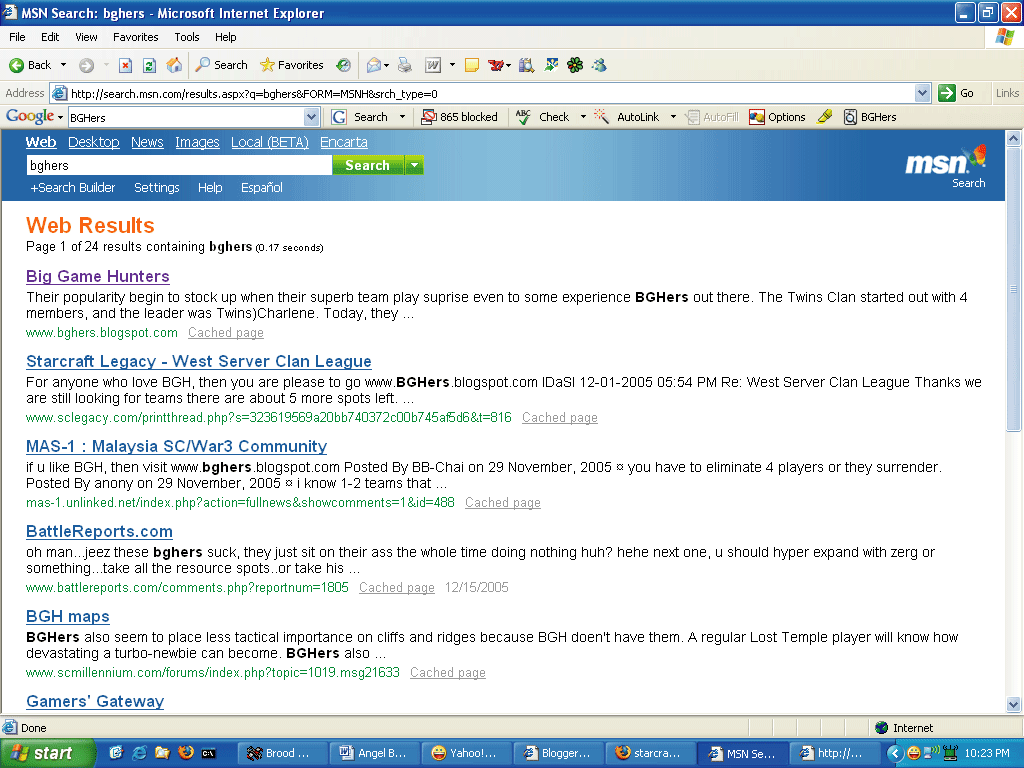This screenshot has width=1024, height=768.
Task: Click the 865 blocked popup blocker button
Action: 460,117
